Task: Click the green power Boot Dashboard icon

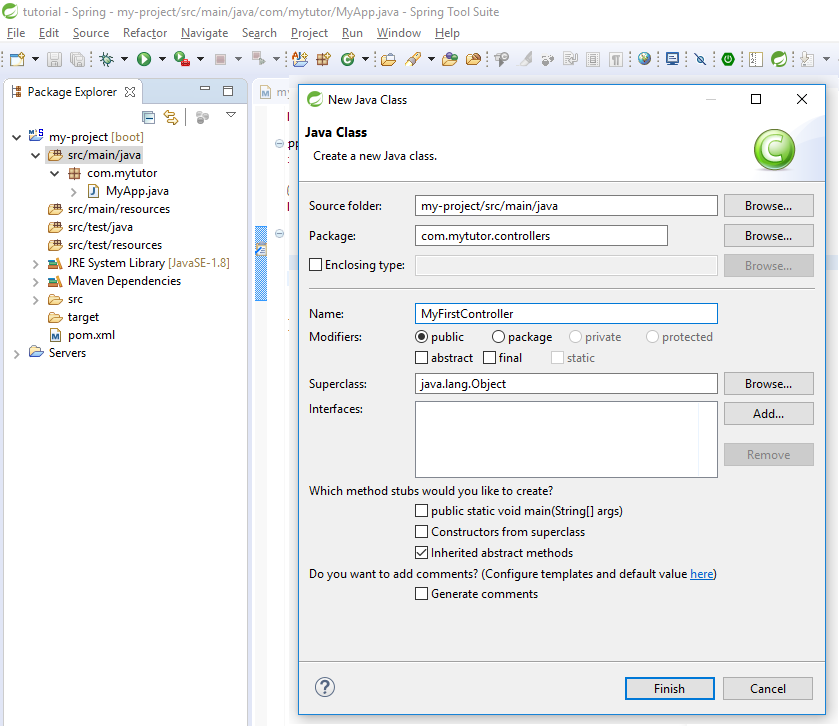Action: [728, 59]
